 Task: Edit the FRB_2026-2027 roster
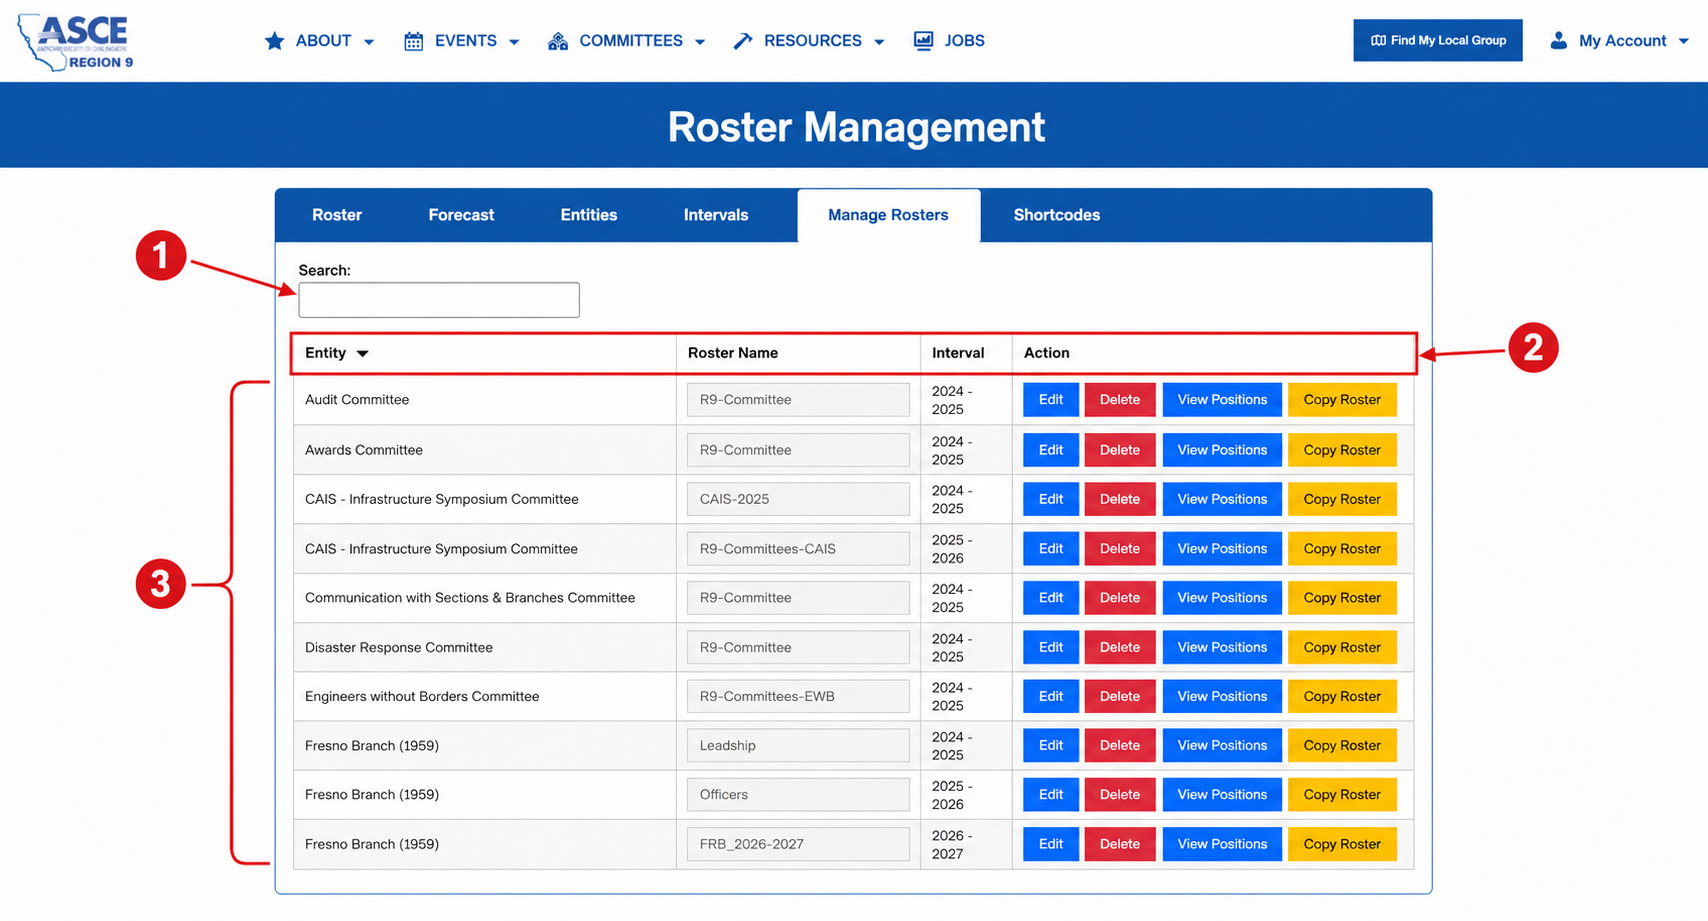[1051, 844]
